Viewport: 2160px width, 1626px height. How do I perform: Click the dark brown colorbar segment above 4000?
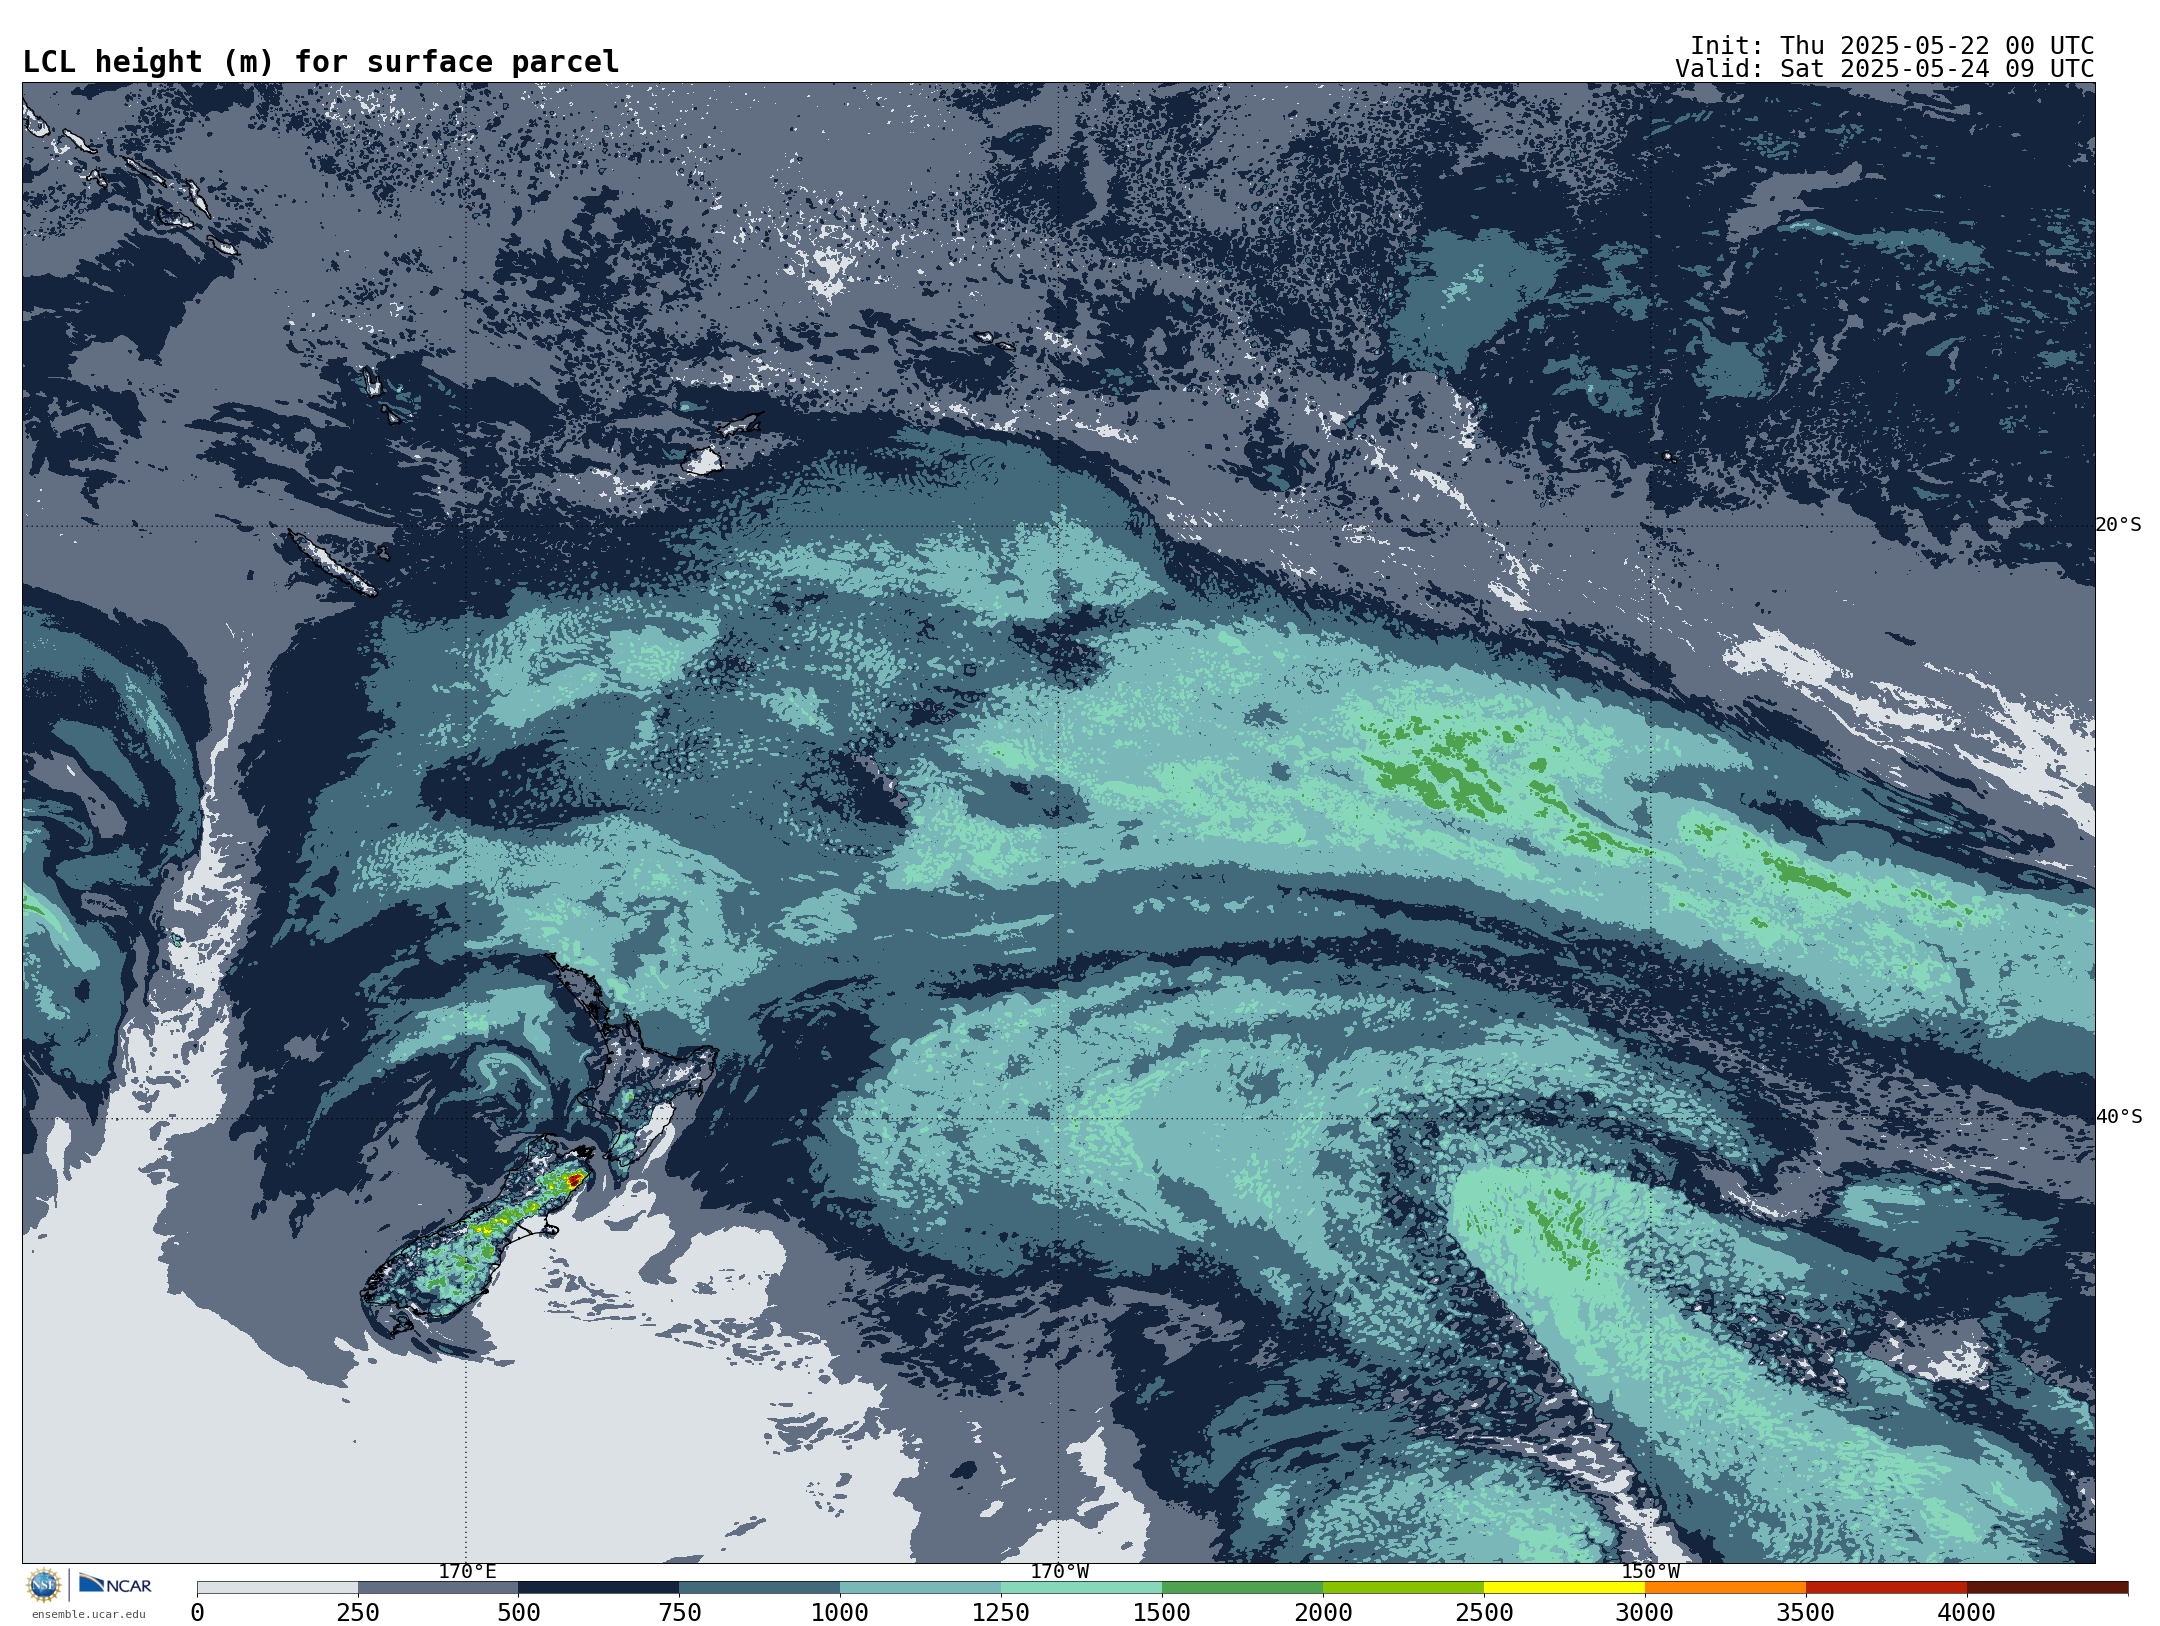point(2047,1588)
